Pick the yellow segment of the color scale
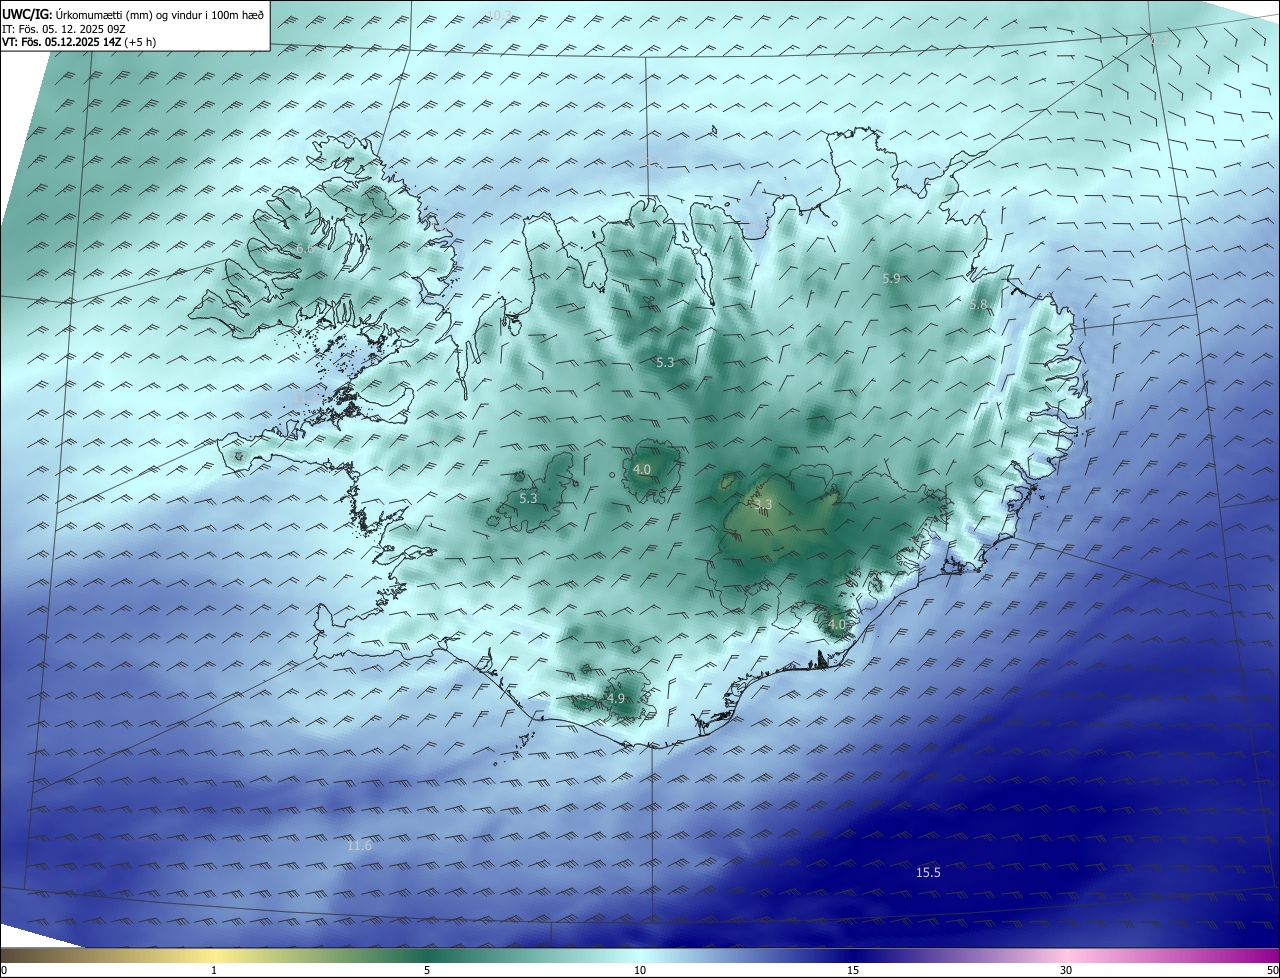1280x978 pixels. (214, 955)
